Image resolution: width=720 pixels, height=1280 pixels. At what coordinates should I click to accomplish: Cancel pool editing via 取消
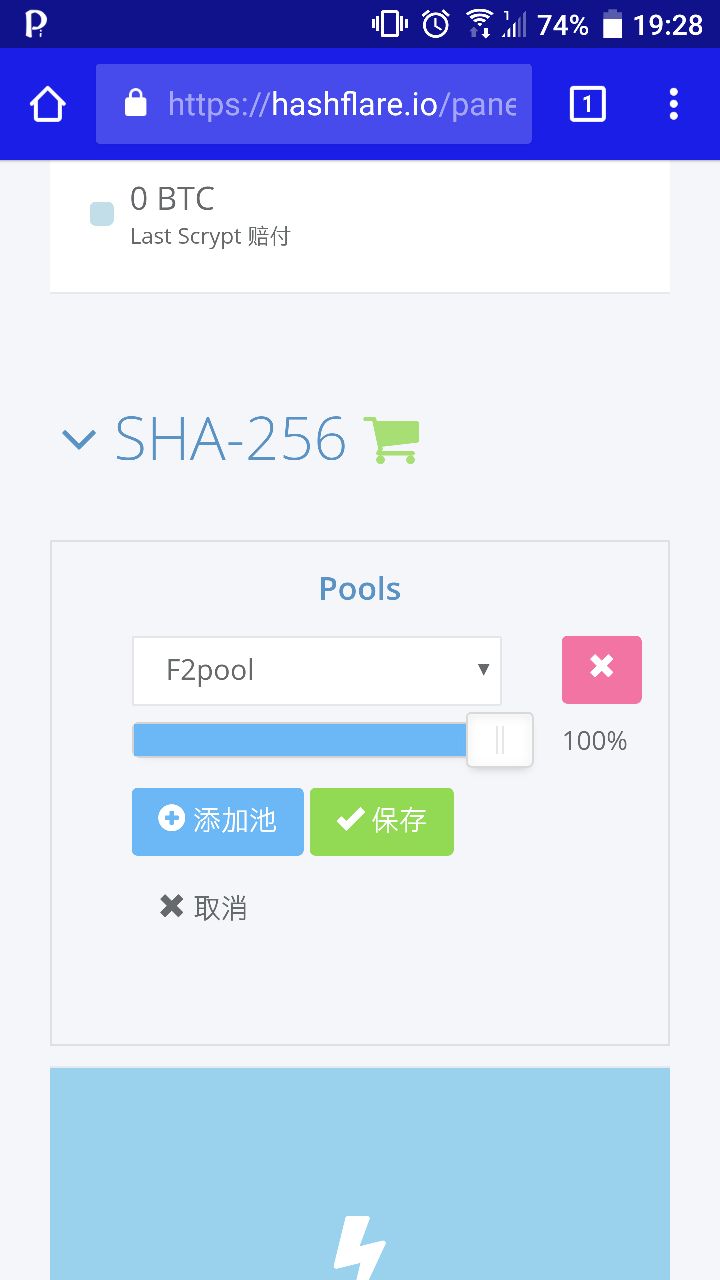(203, 908)
